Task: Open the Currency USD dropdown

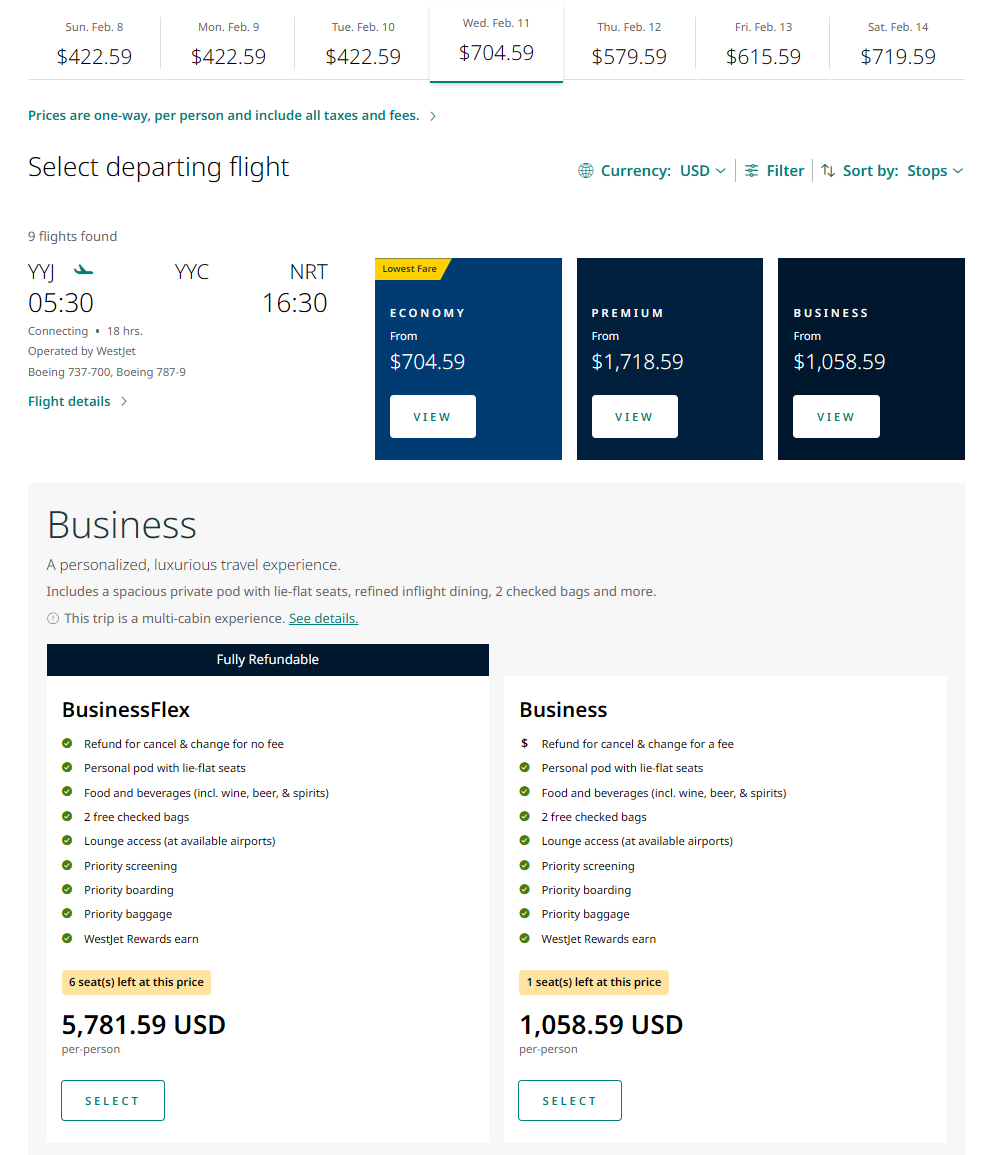Action: click(702, 171)
